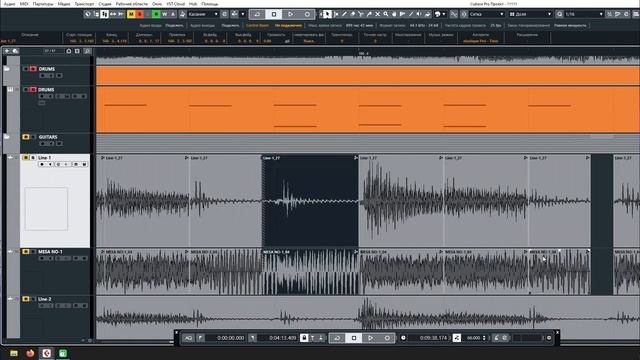Image resolution: width=640 pixels, height=360 pixels.
Task: Open the Аудио menu
Action: 9,4
